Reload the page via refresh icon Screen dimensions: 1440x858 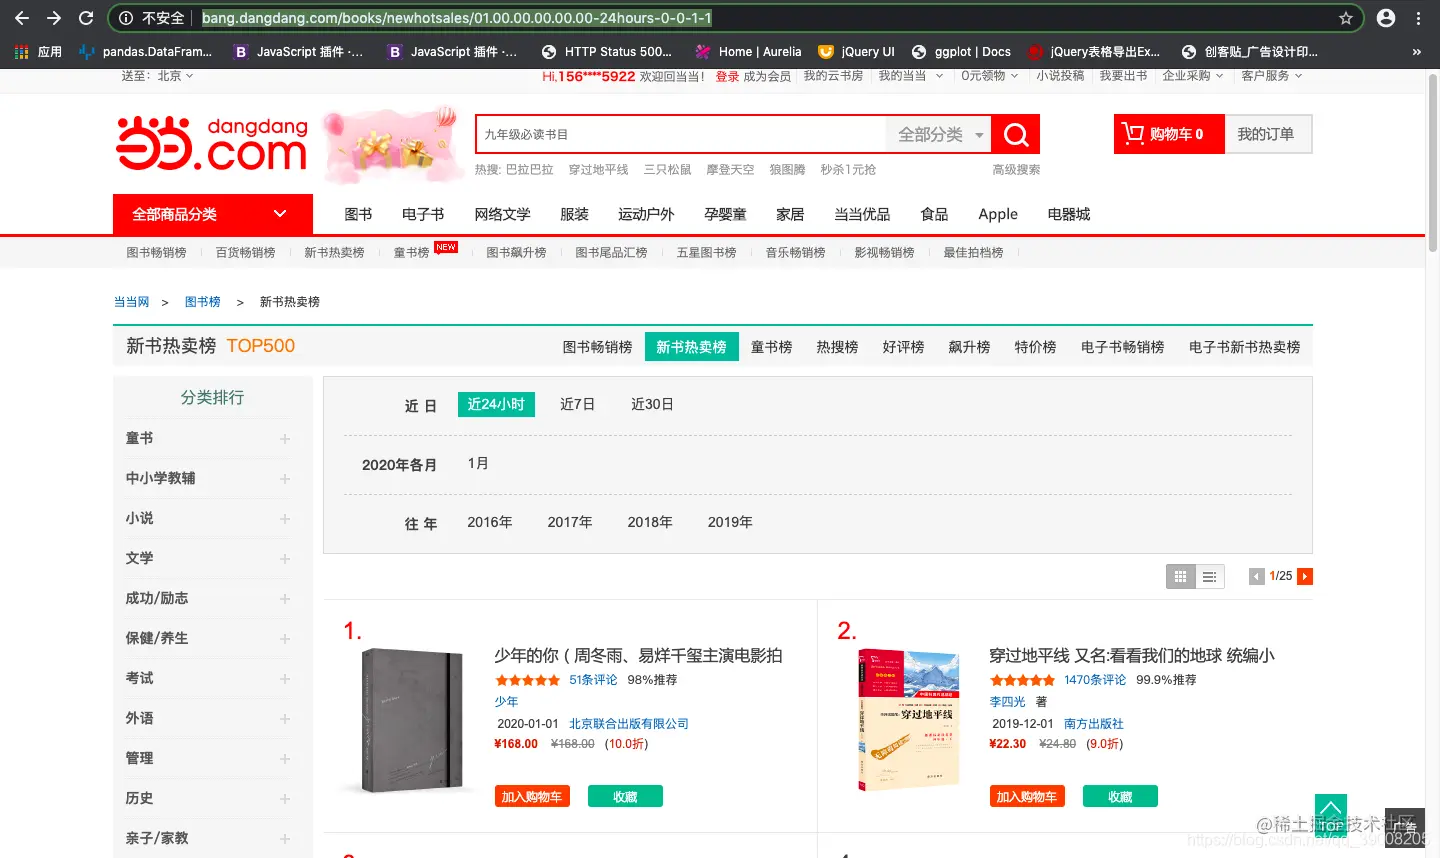point(84,17)
